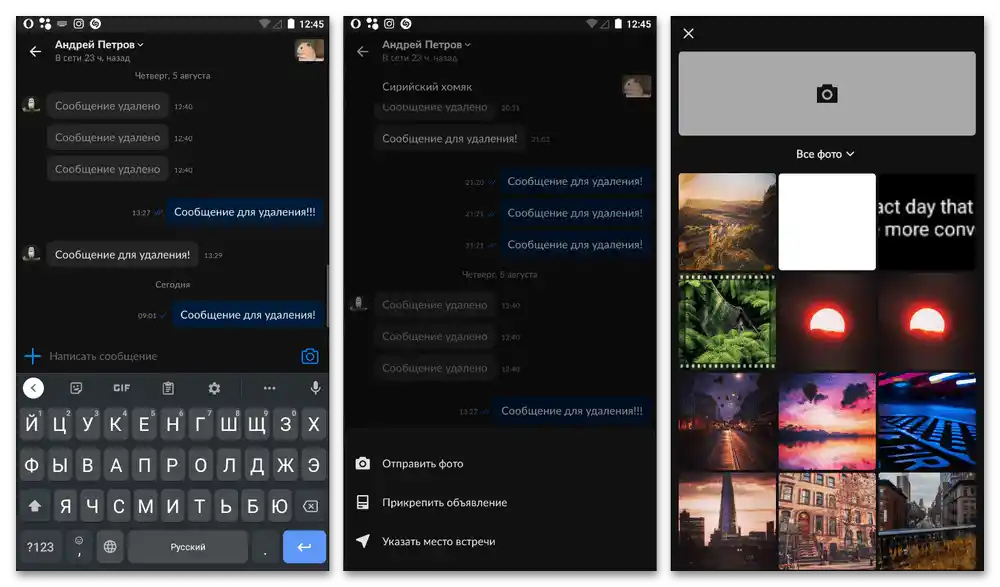1000x587 pixels.
Task: Select middle screen message sent at 21:20
Action: click(575, 181)
